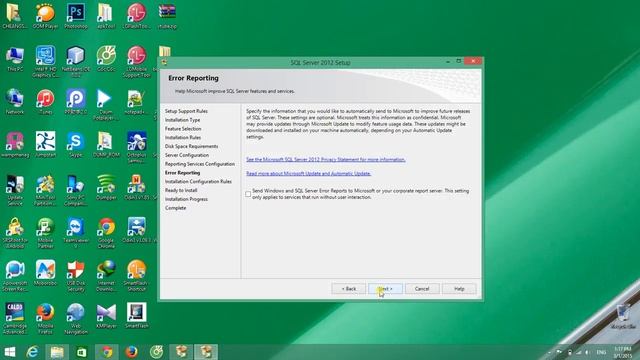
Task: Select the Setup Support Rules step
Action: pos(186,111)
